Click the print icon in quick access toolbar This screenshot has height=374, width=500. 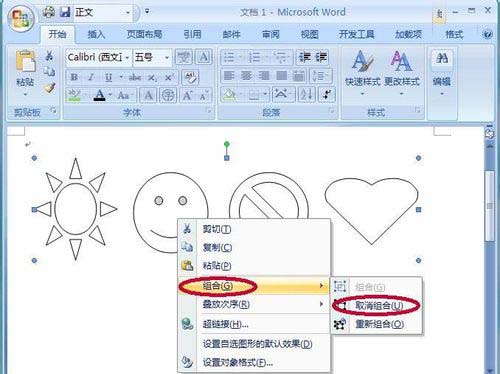point(49,12)
